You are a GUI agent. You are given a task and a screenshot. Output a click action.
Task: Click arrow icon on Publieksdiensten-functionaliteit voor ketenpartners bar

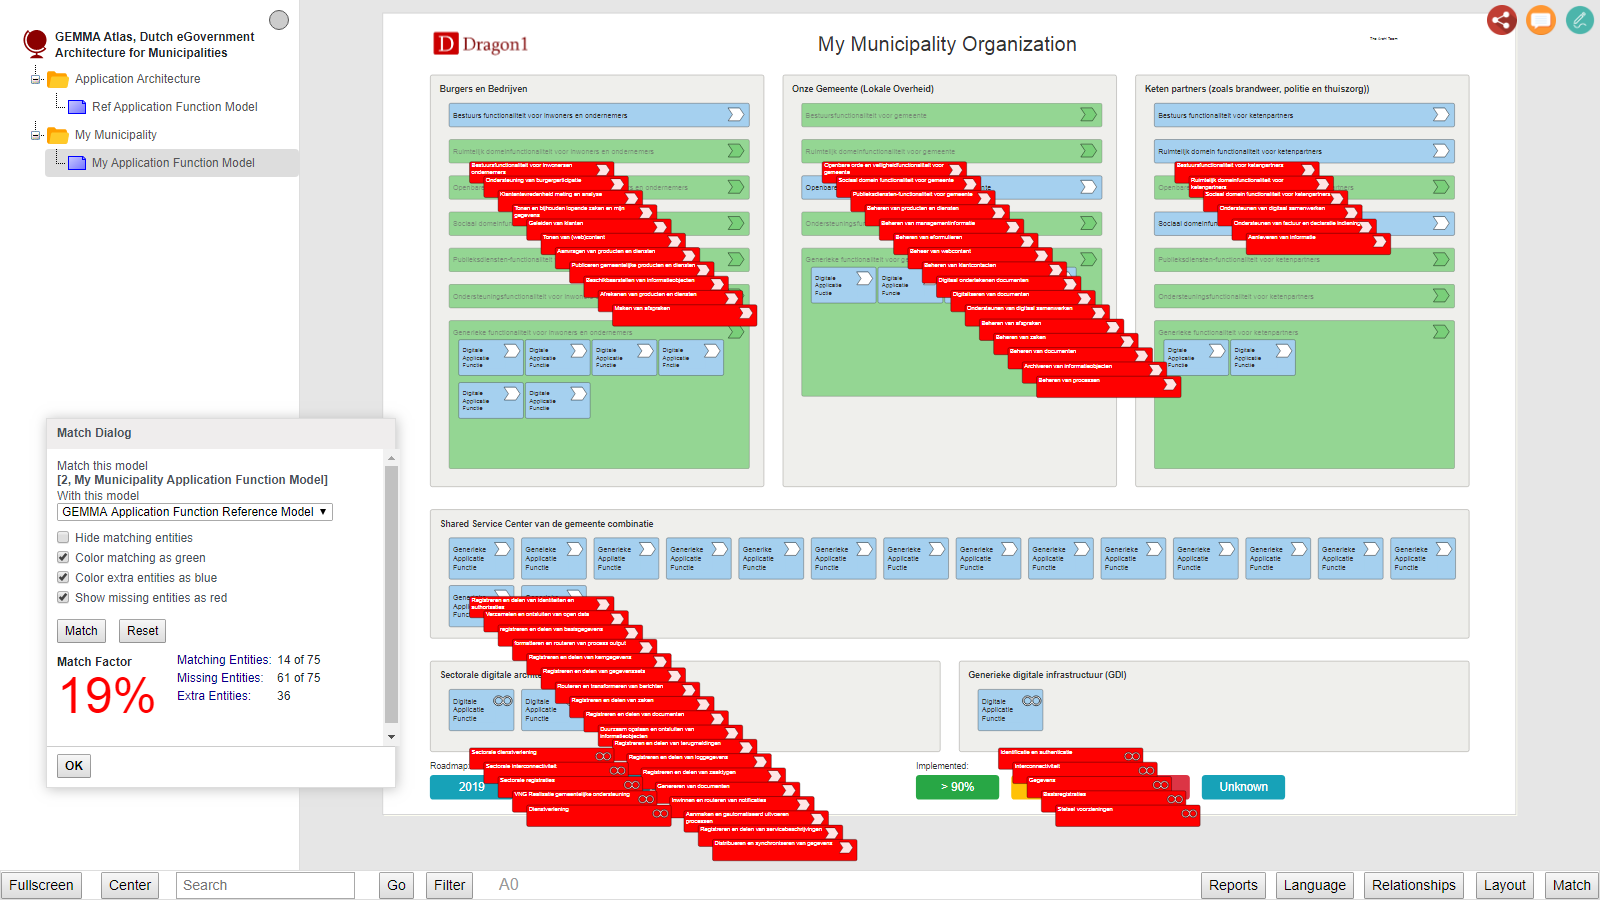1441,259
